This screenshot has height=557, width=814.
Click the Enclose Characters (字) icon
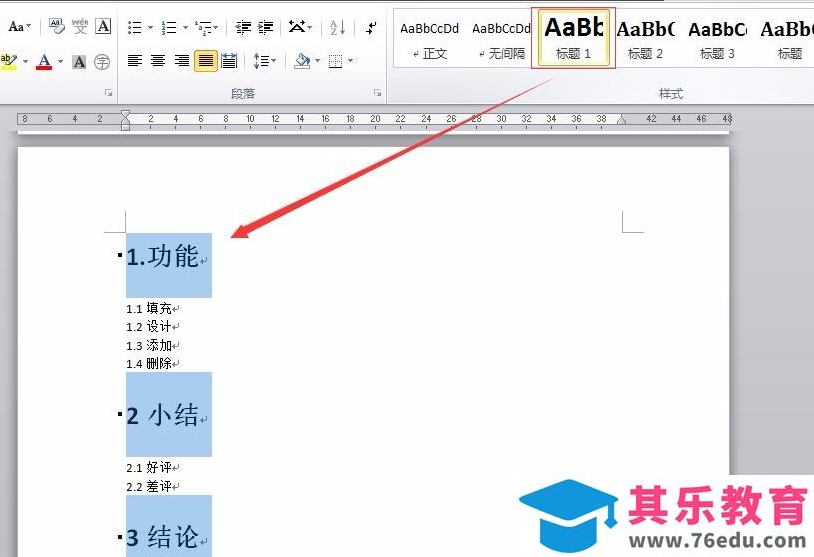(x=102, y=62)
